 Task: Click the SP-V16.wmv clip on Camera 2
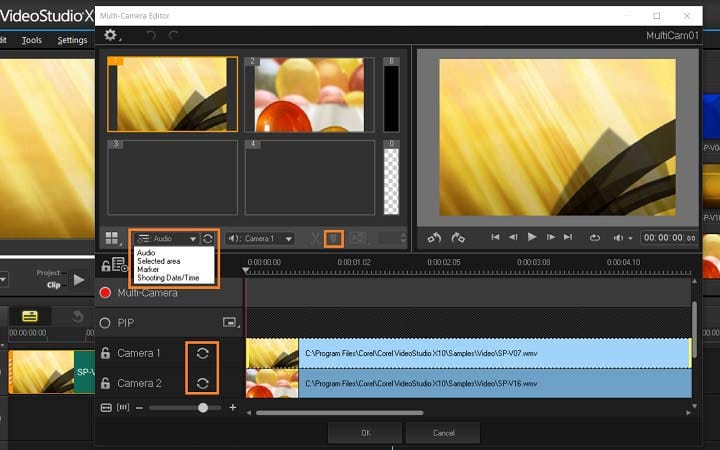[x=468, y=383]
